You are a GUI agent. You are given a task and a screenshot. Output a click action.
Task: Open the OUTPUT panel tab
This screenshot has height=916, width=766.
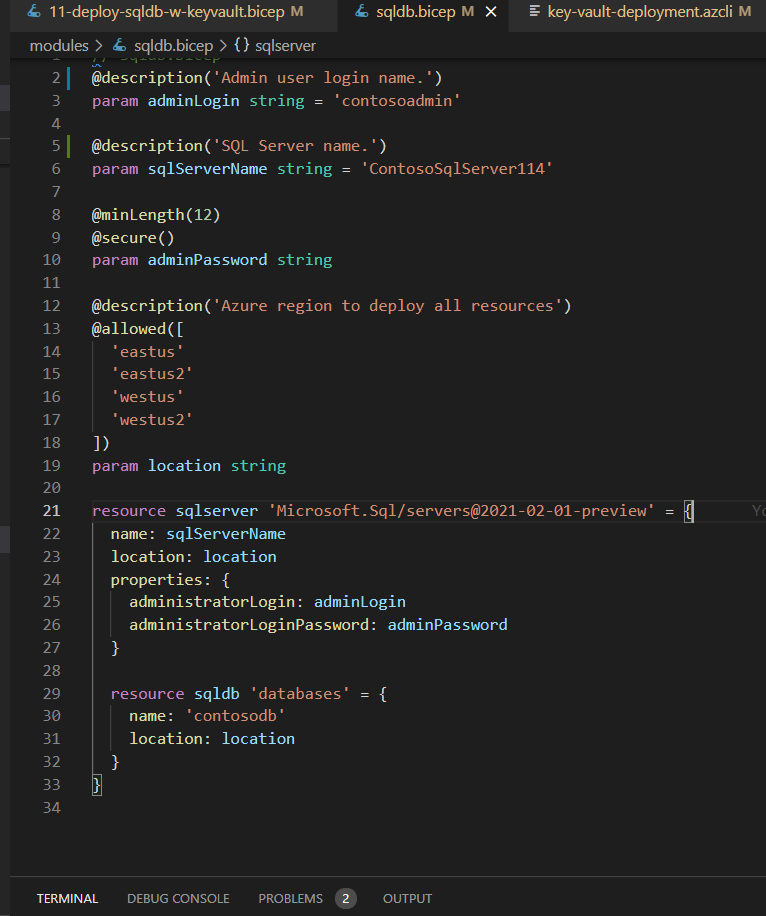tap(407, 898)
